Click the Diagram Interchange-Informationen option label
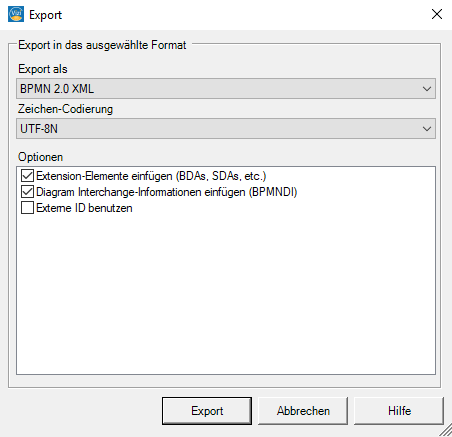This screenshot has height=437, width=452. [167, 192]
